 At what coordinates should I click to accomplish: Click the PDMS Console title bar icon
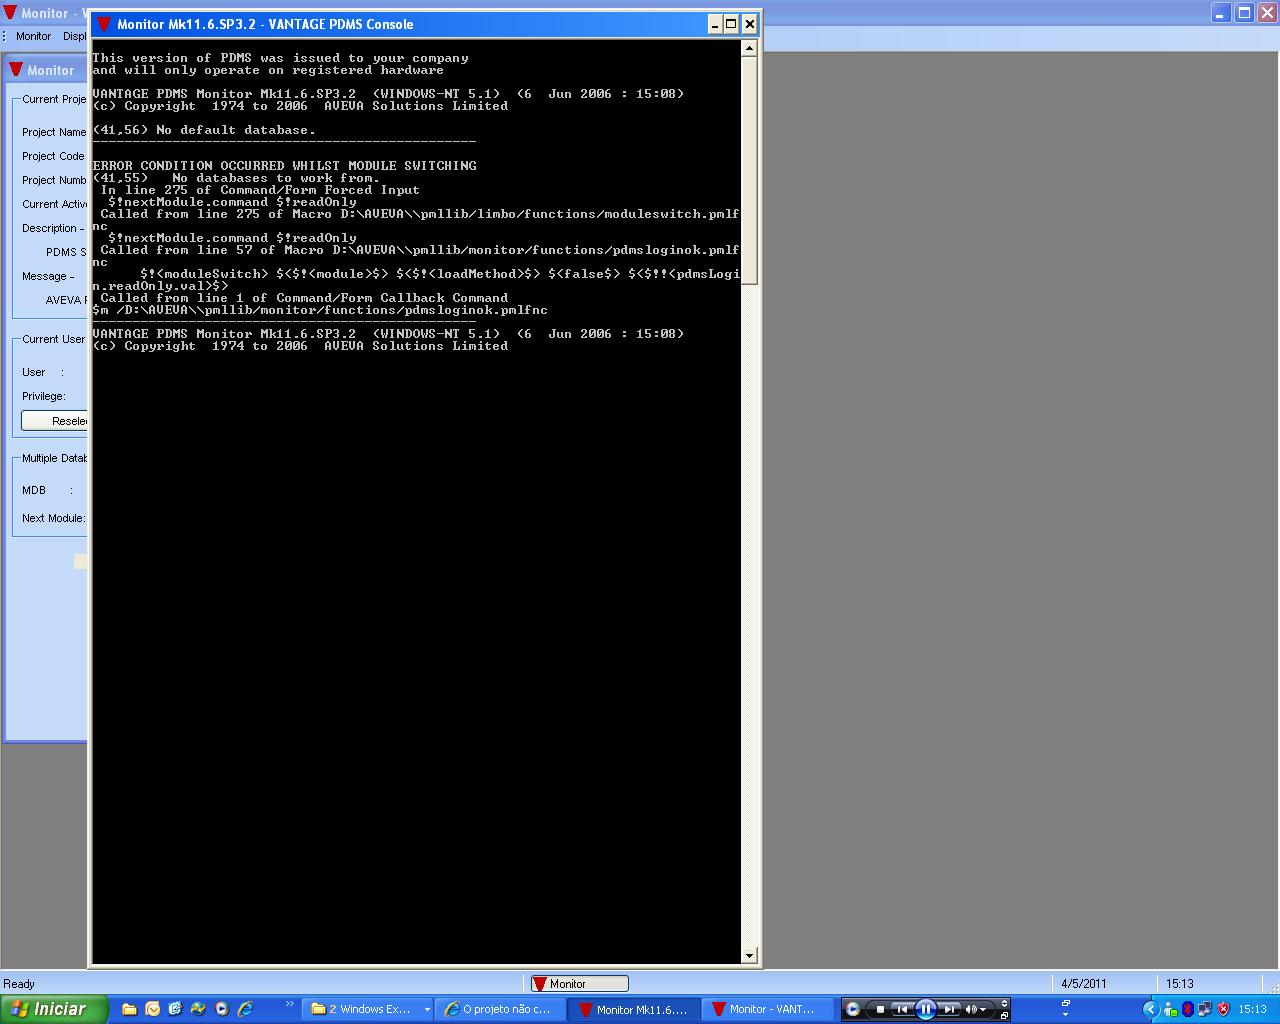point(104,24)
